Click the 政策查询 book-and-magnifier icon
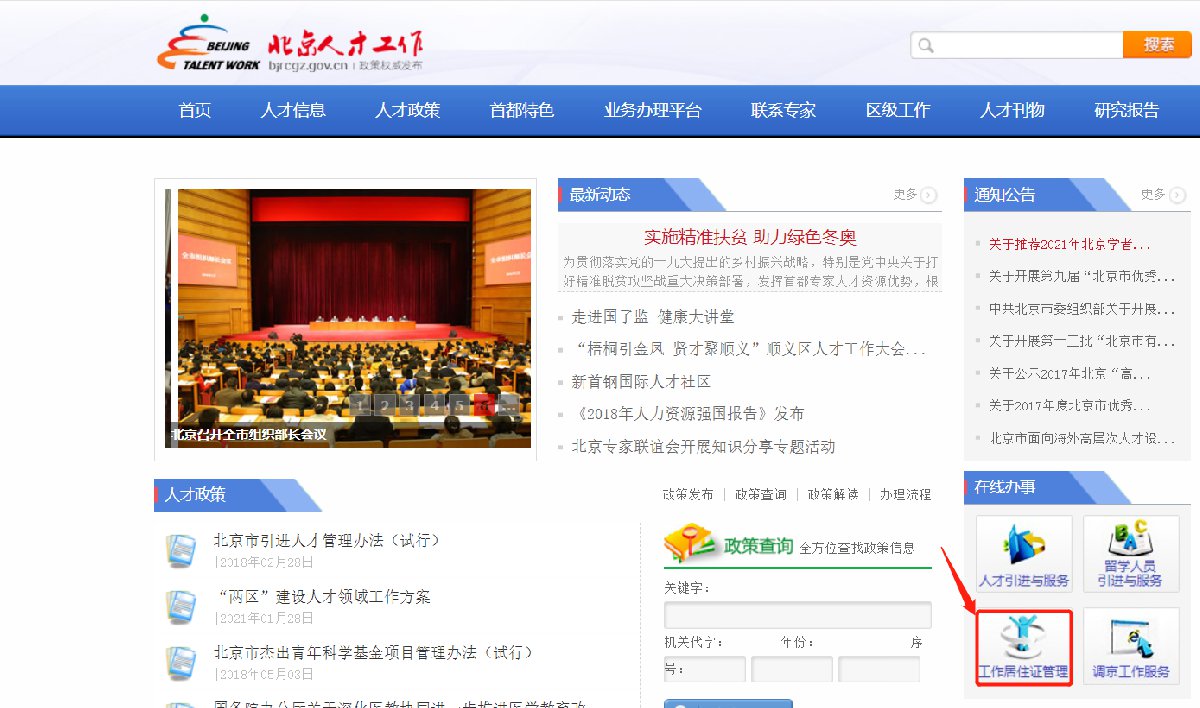The image size is (1200, 708). 691,544
